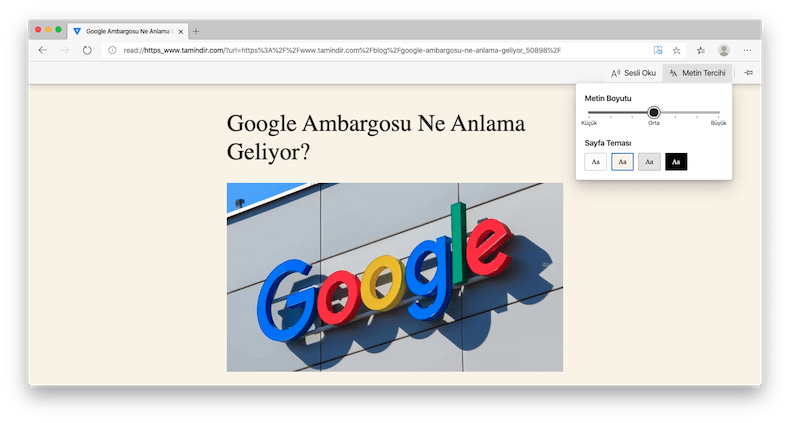Click the back navigation arrow
The width and height of the screenshot is (790, 423).
(x=42, y=50)
